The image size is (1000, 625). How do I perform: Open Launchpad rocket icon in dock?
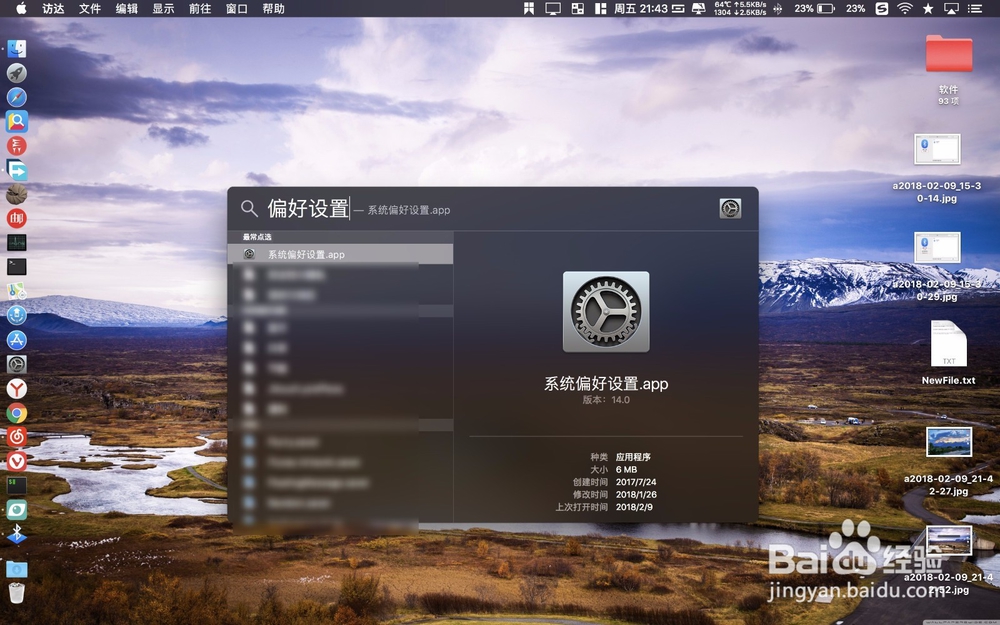17,73
